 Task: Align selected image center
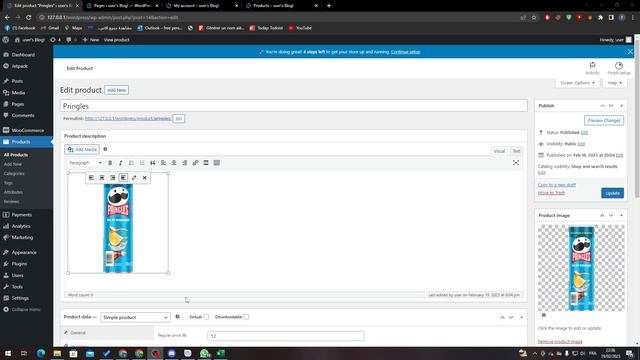102,178
